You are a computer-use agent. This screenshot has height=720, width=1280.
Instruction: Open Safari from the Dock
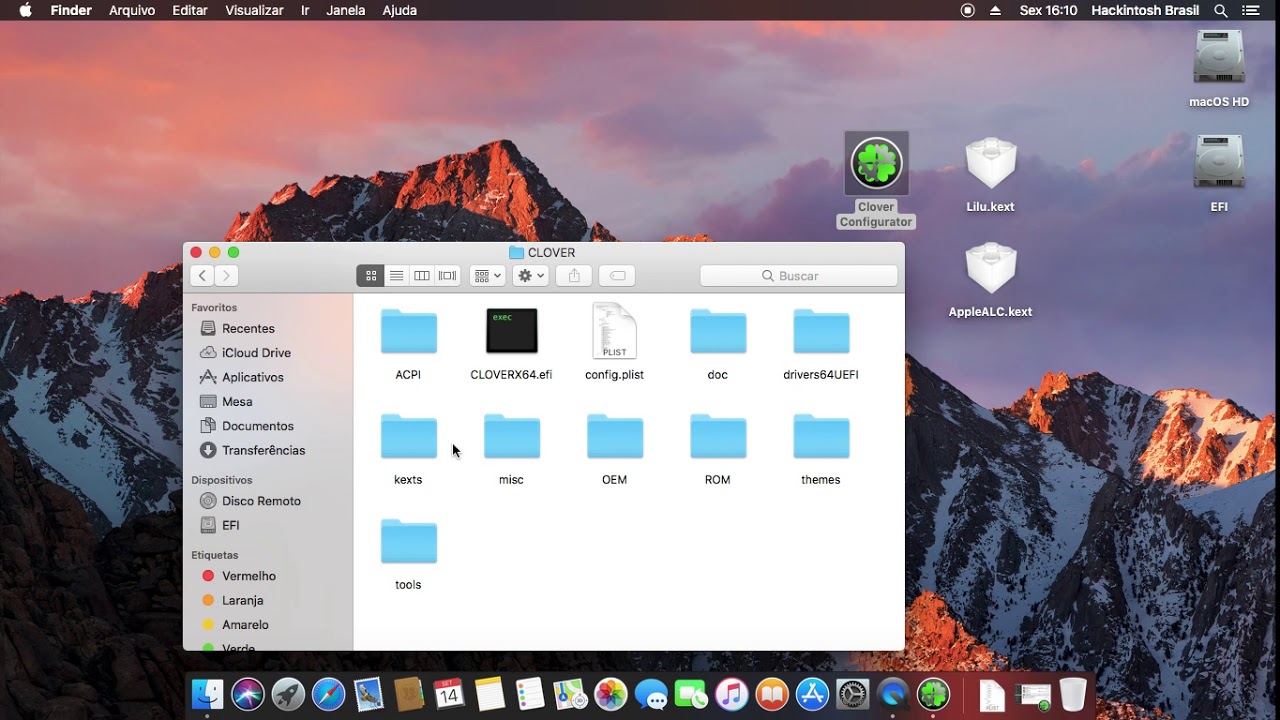click(x=328, y=694)
